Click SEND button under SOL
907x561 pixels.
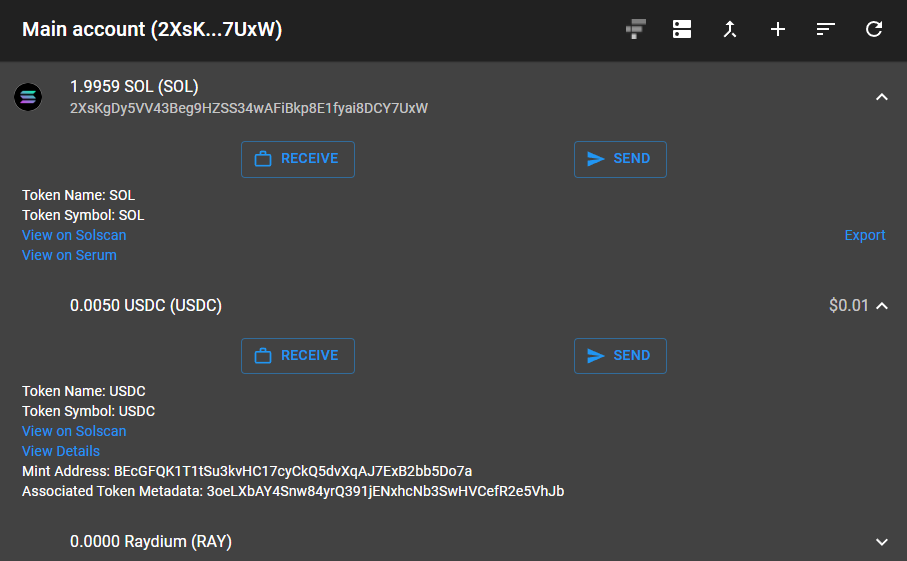pos(620,159)
